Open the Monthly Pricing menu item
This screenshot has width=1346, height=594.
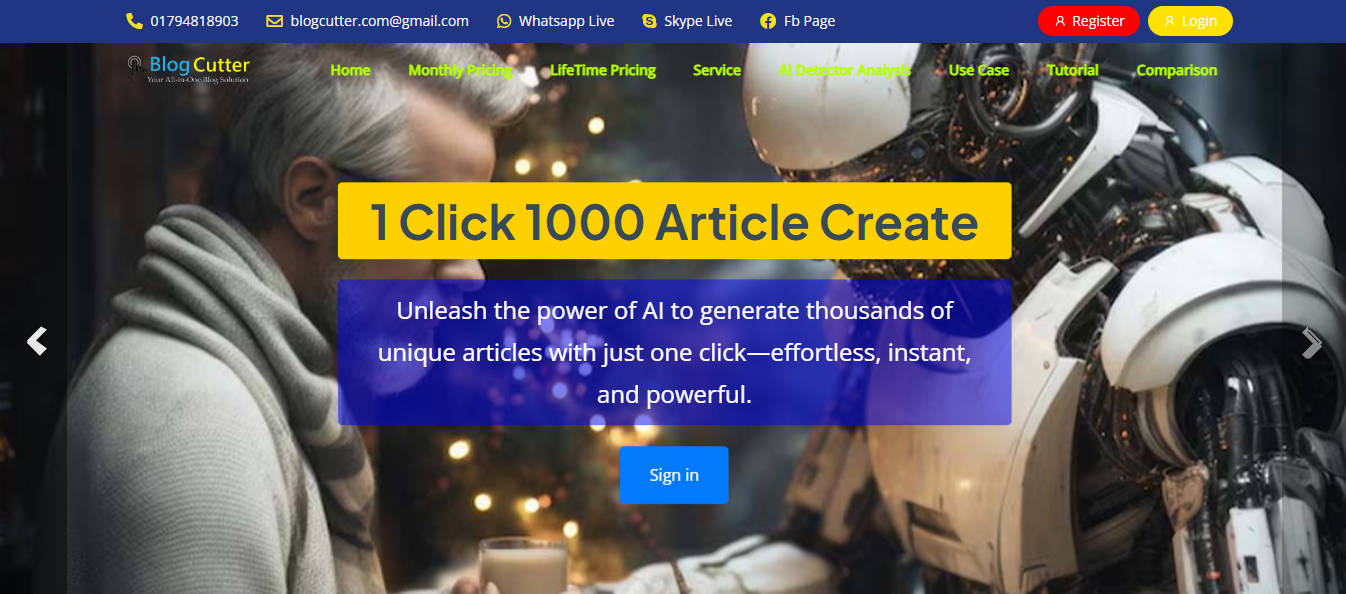[x=460, y=70]
